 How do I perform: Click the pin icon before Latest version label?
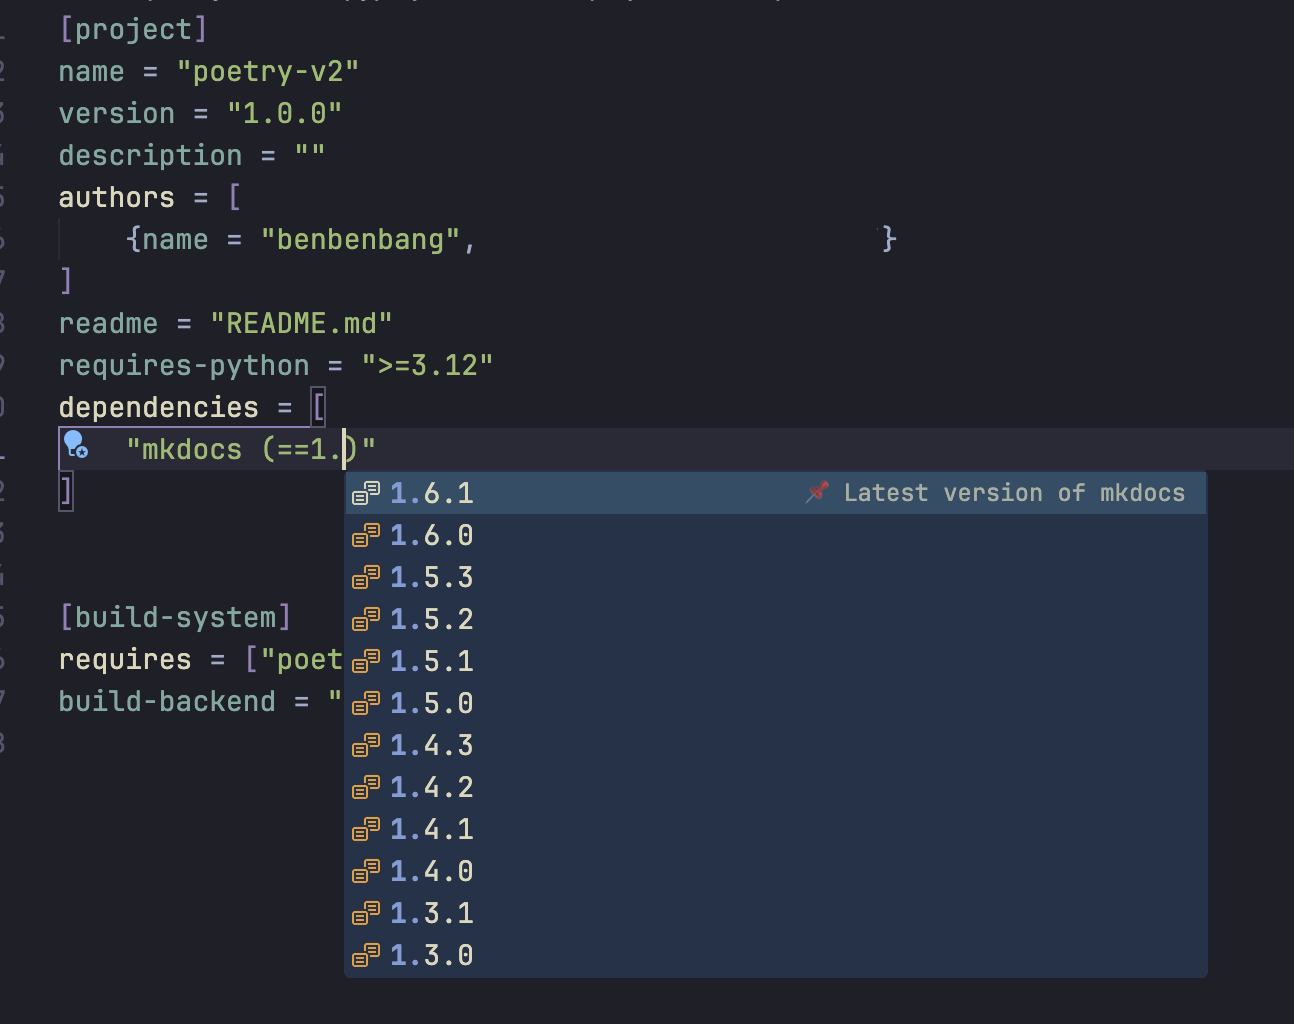point(818,492)
